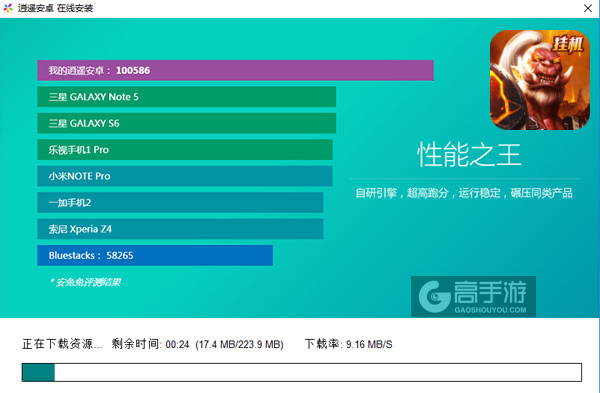Screen dimensions: 600x393
Task: Click the colorful installer logo in title bar
Action: click(x=8, y=8)
